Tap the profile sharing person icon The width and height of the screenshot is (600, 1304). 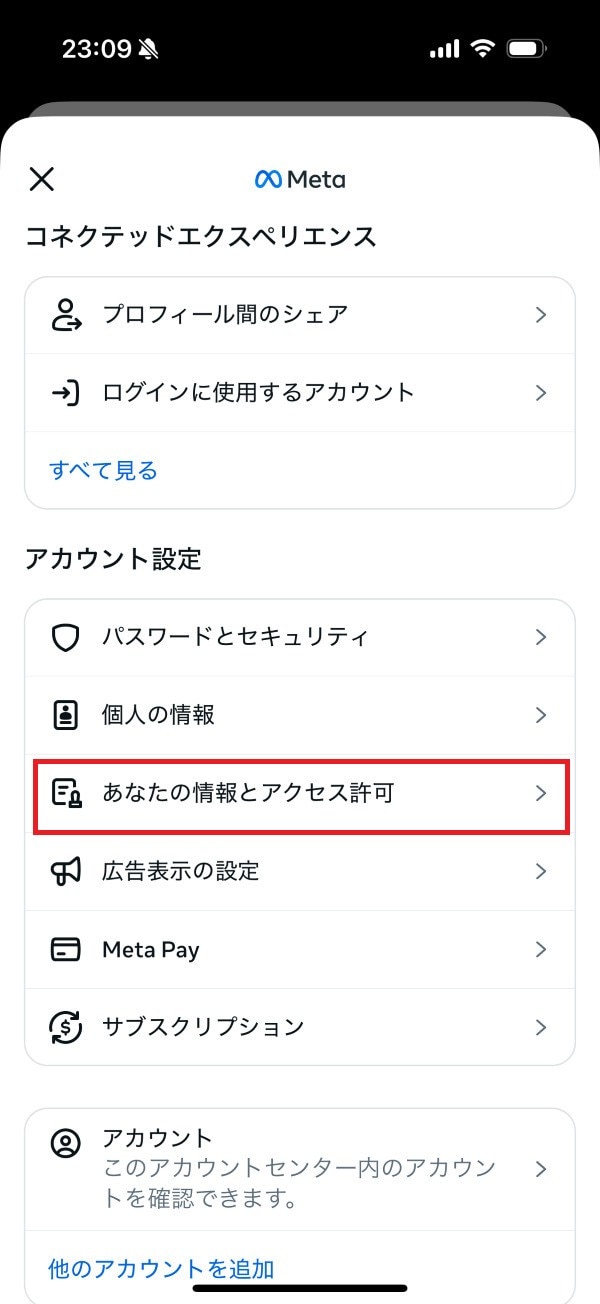click(65, 315)
